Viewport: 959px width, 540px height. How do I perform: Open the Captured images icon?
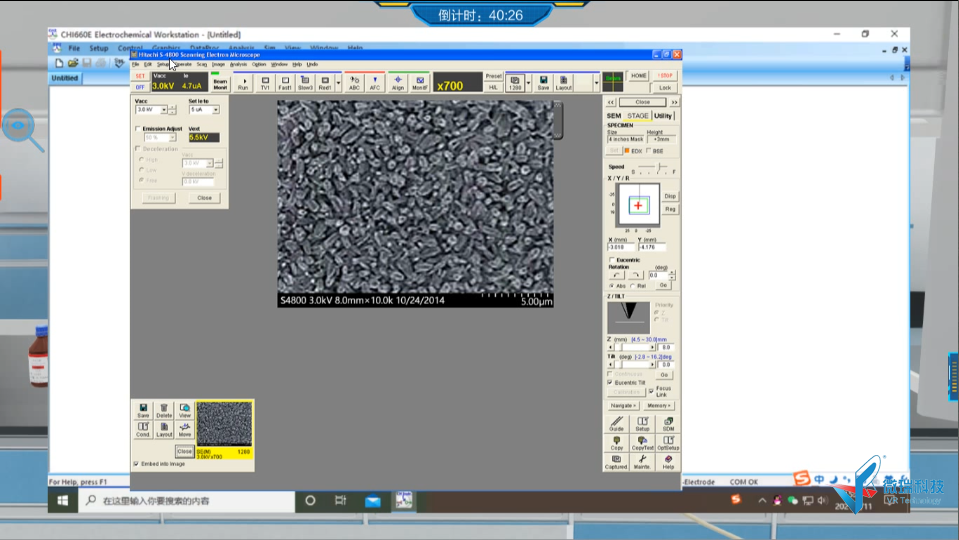pyautogui.click(x=616, y=462)
